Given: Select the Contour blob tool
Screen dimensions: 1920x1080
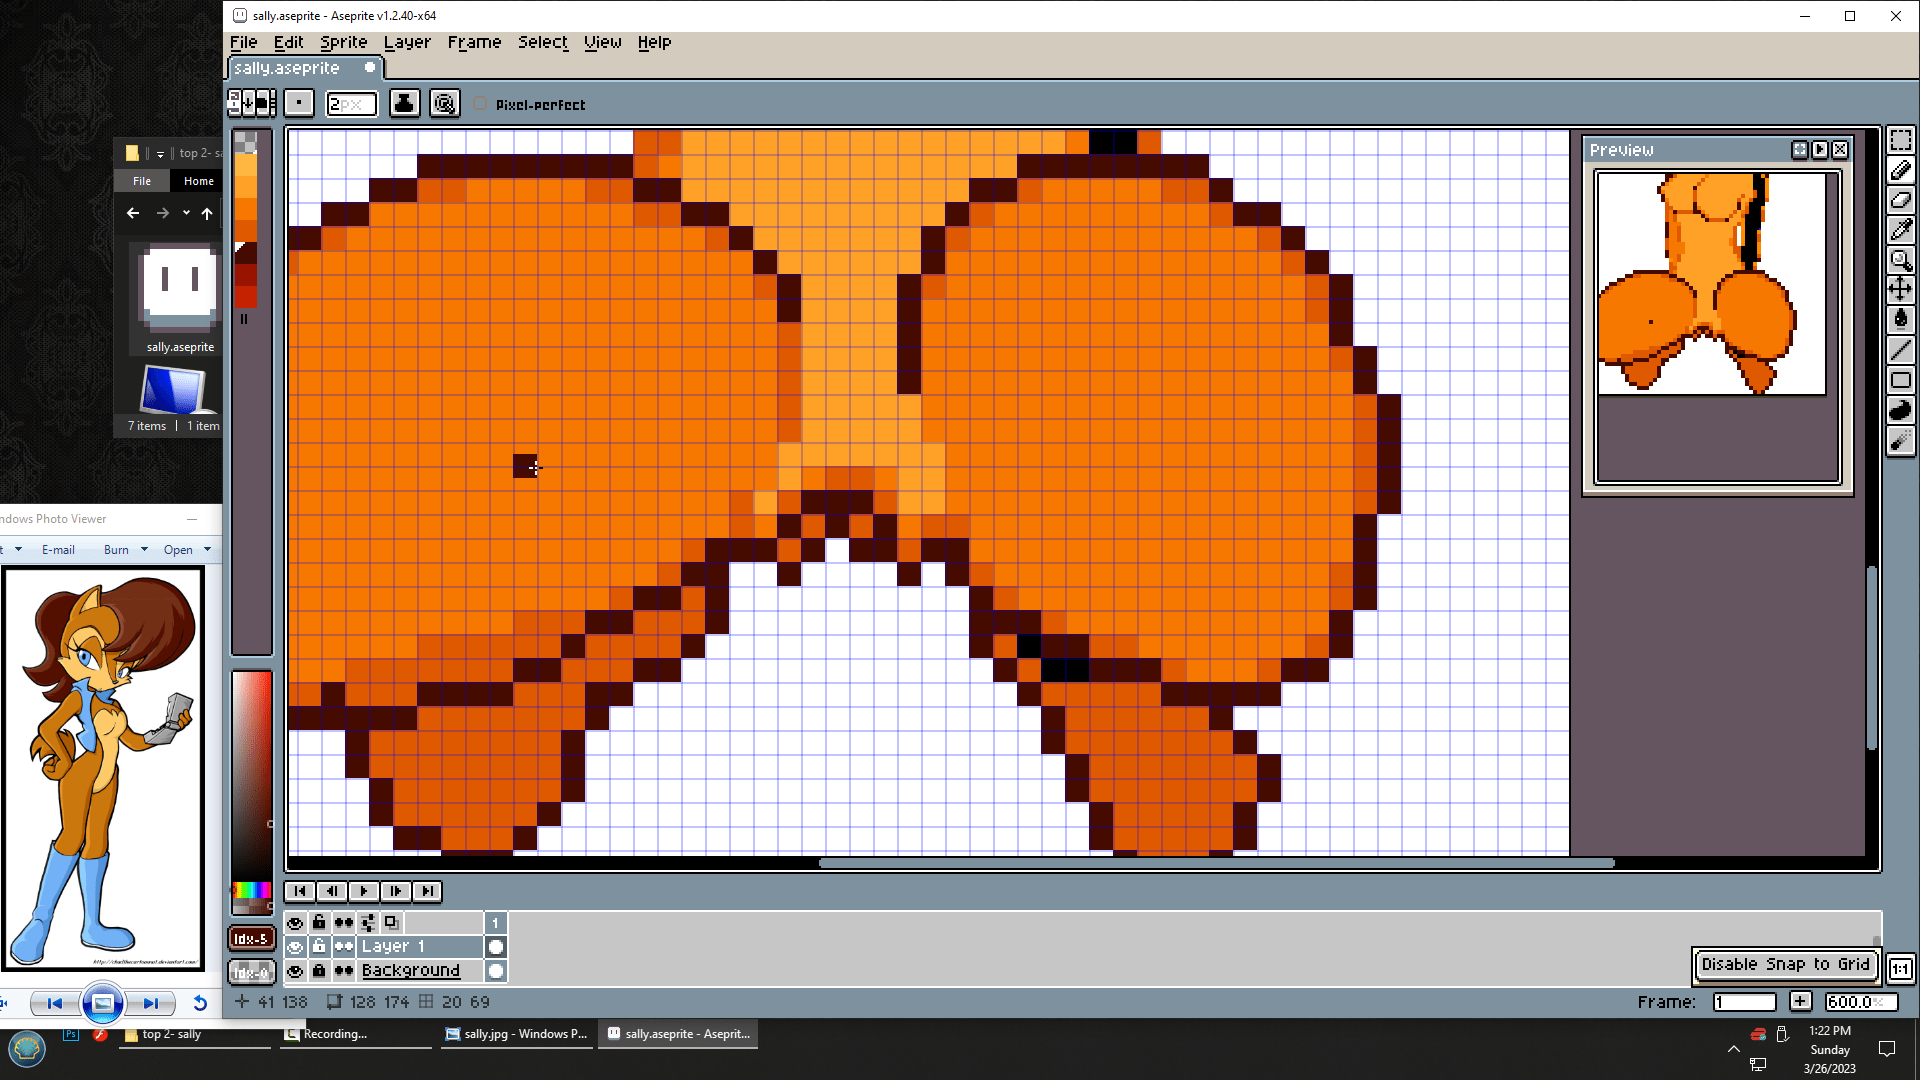Looking at the screenshot, I should 1900,410.
